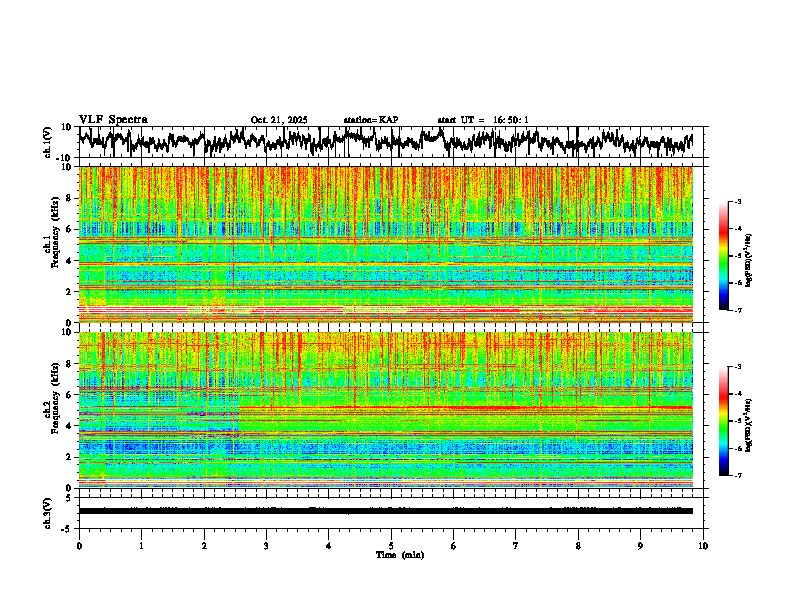The width and height of the screenshot is (792, 612).
Task: Click time axis tick label "9"
Action: tap(640, 546)
